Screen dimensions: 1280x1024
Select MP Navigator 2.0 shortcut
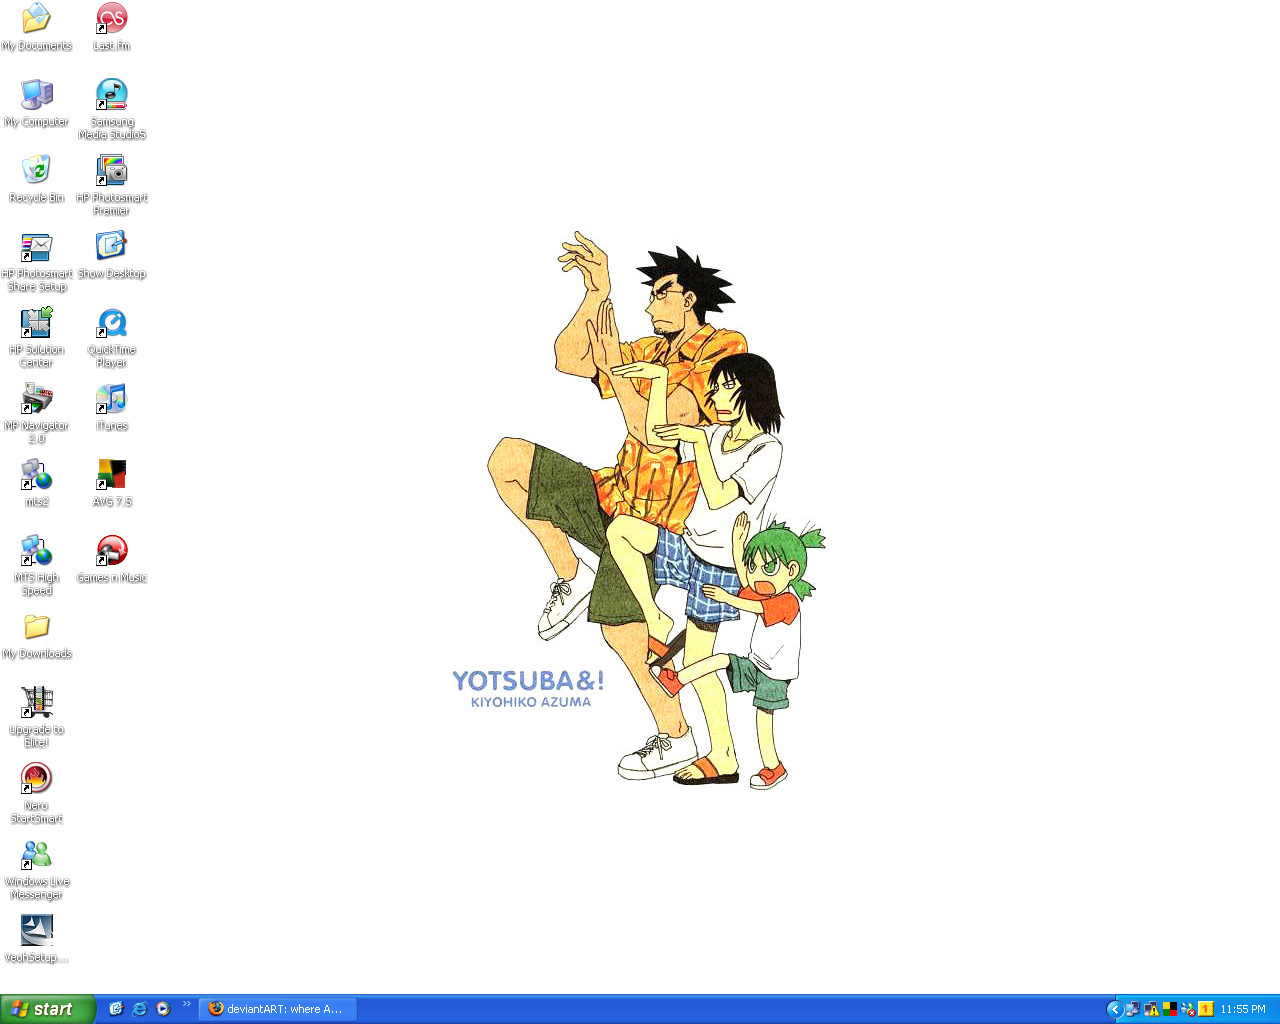pyautogui.click(x=37, y=412)
